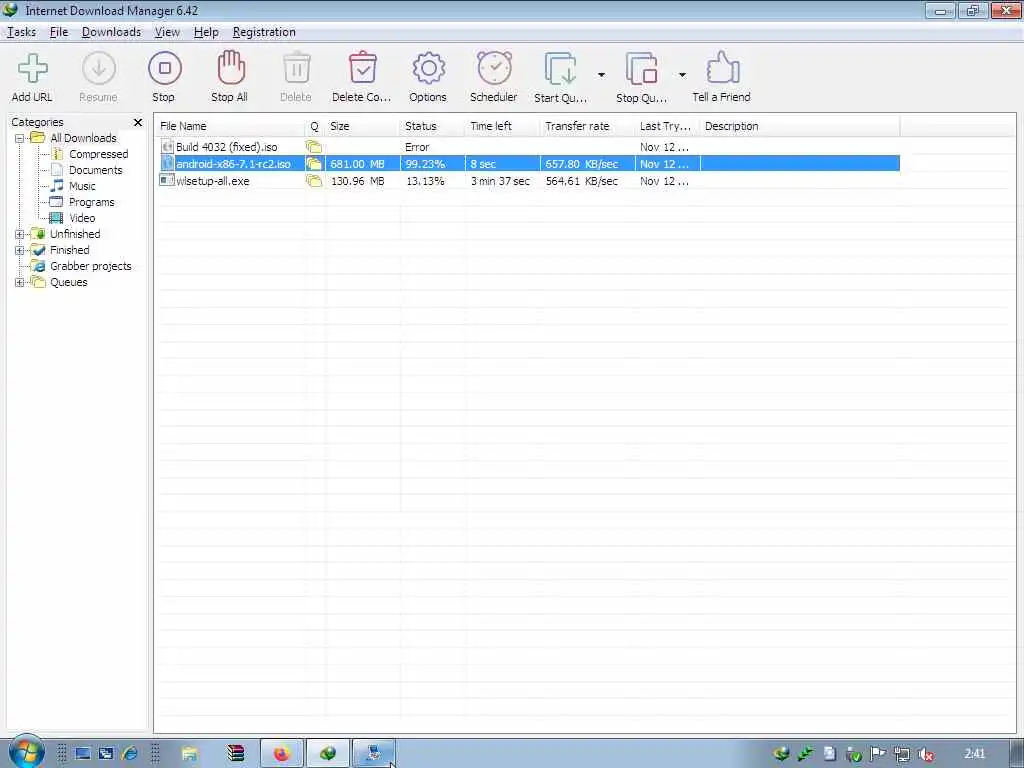
Task: Click the 13.13% status cell
Action: [424, 181]
